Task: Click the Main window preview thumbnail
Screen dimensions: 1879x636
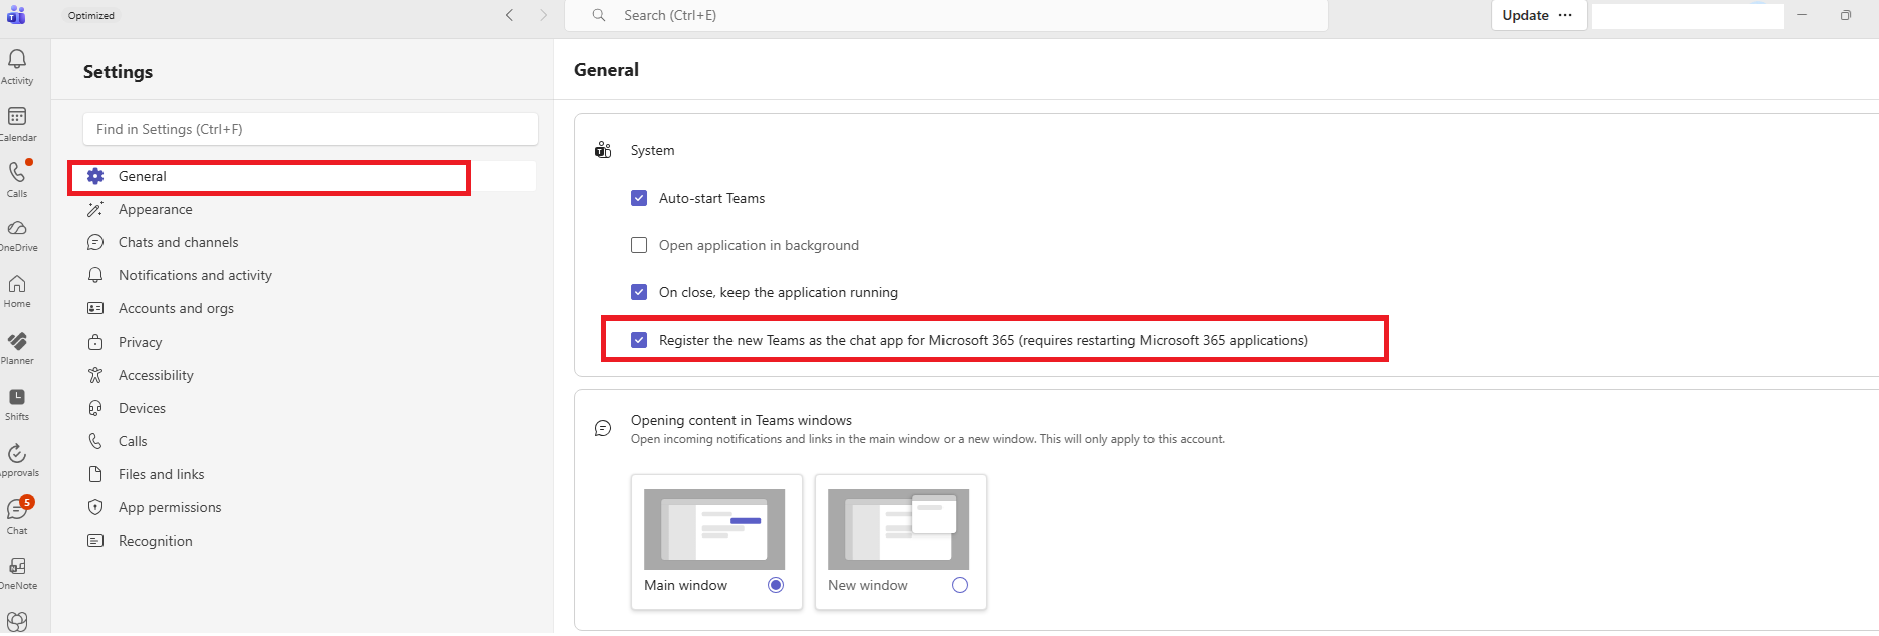Action: pos(714,529)
